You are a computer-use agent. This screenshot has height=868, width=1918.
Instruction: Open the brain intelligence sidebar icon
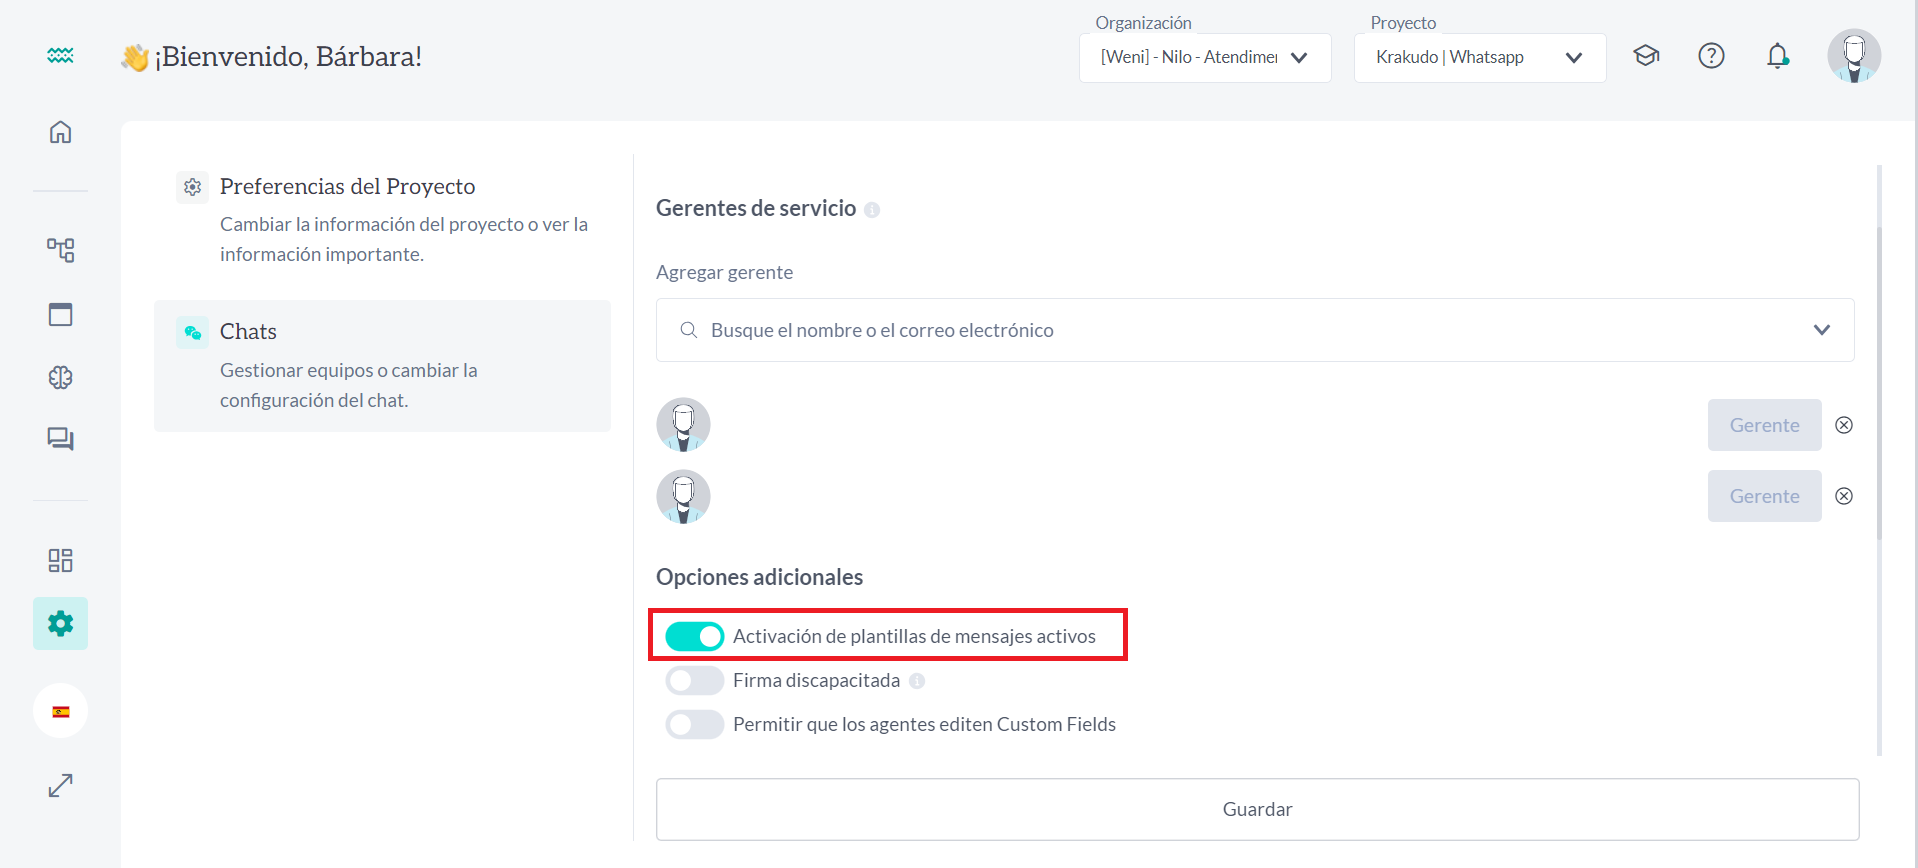click(60, 377)
